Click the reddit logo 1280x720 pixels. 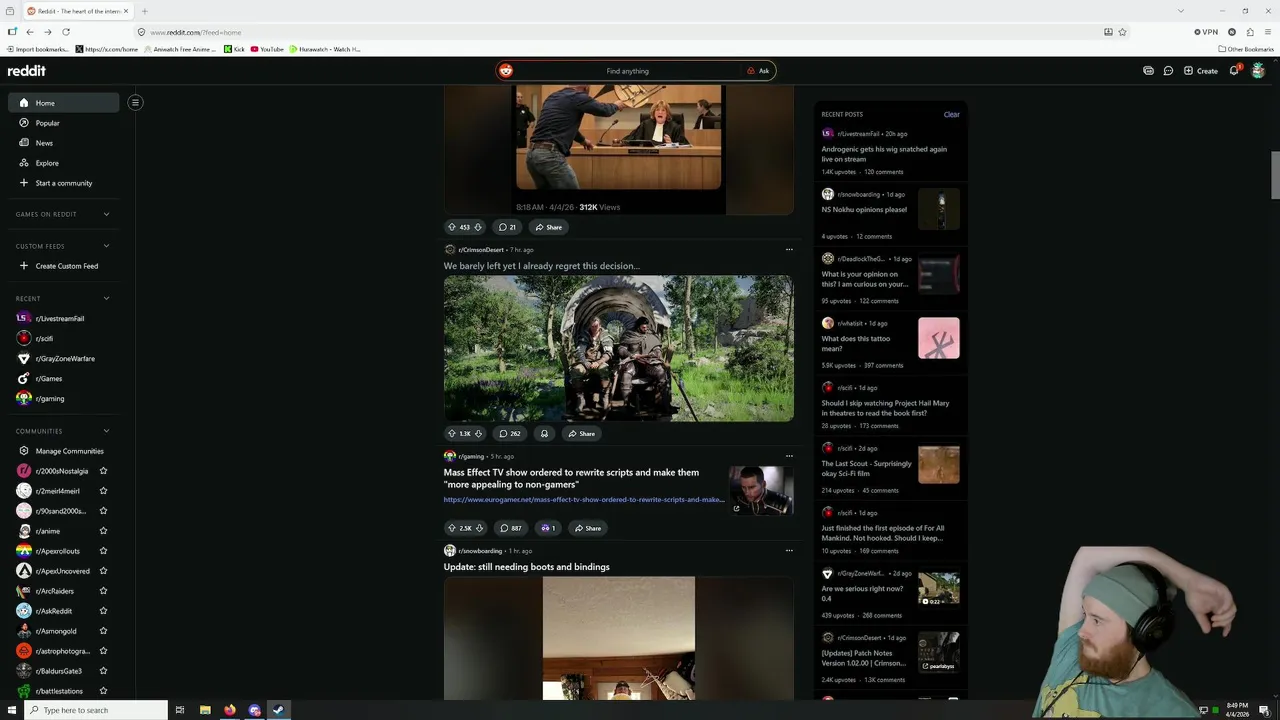[x=27, y=71]
